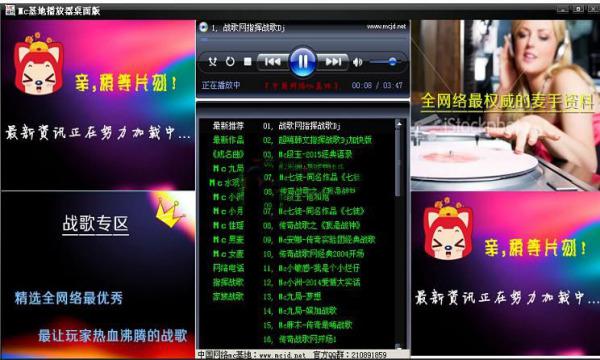Screen dimensions: 600x360
Task: Play track 14 in the playlist
Action: pyautogui.click(x=300, y=311)
